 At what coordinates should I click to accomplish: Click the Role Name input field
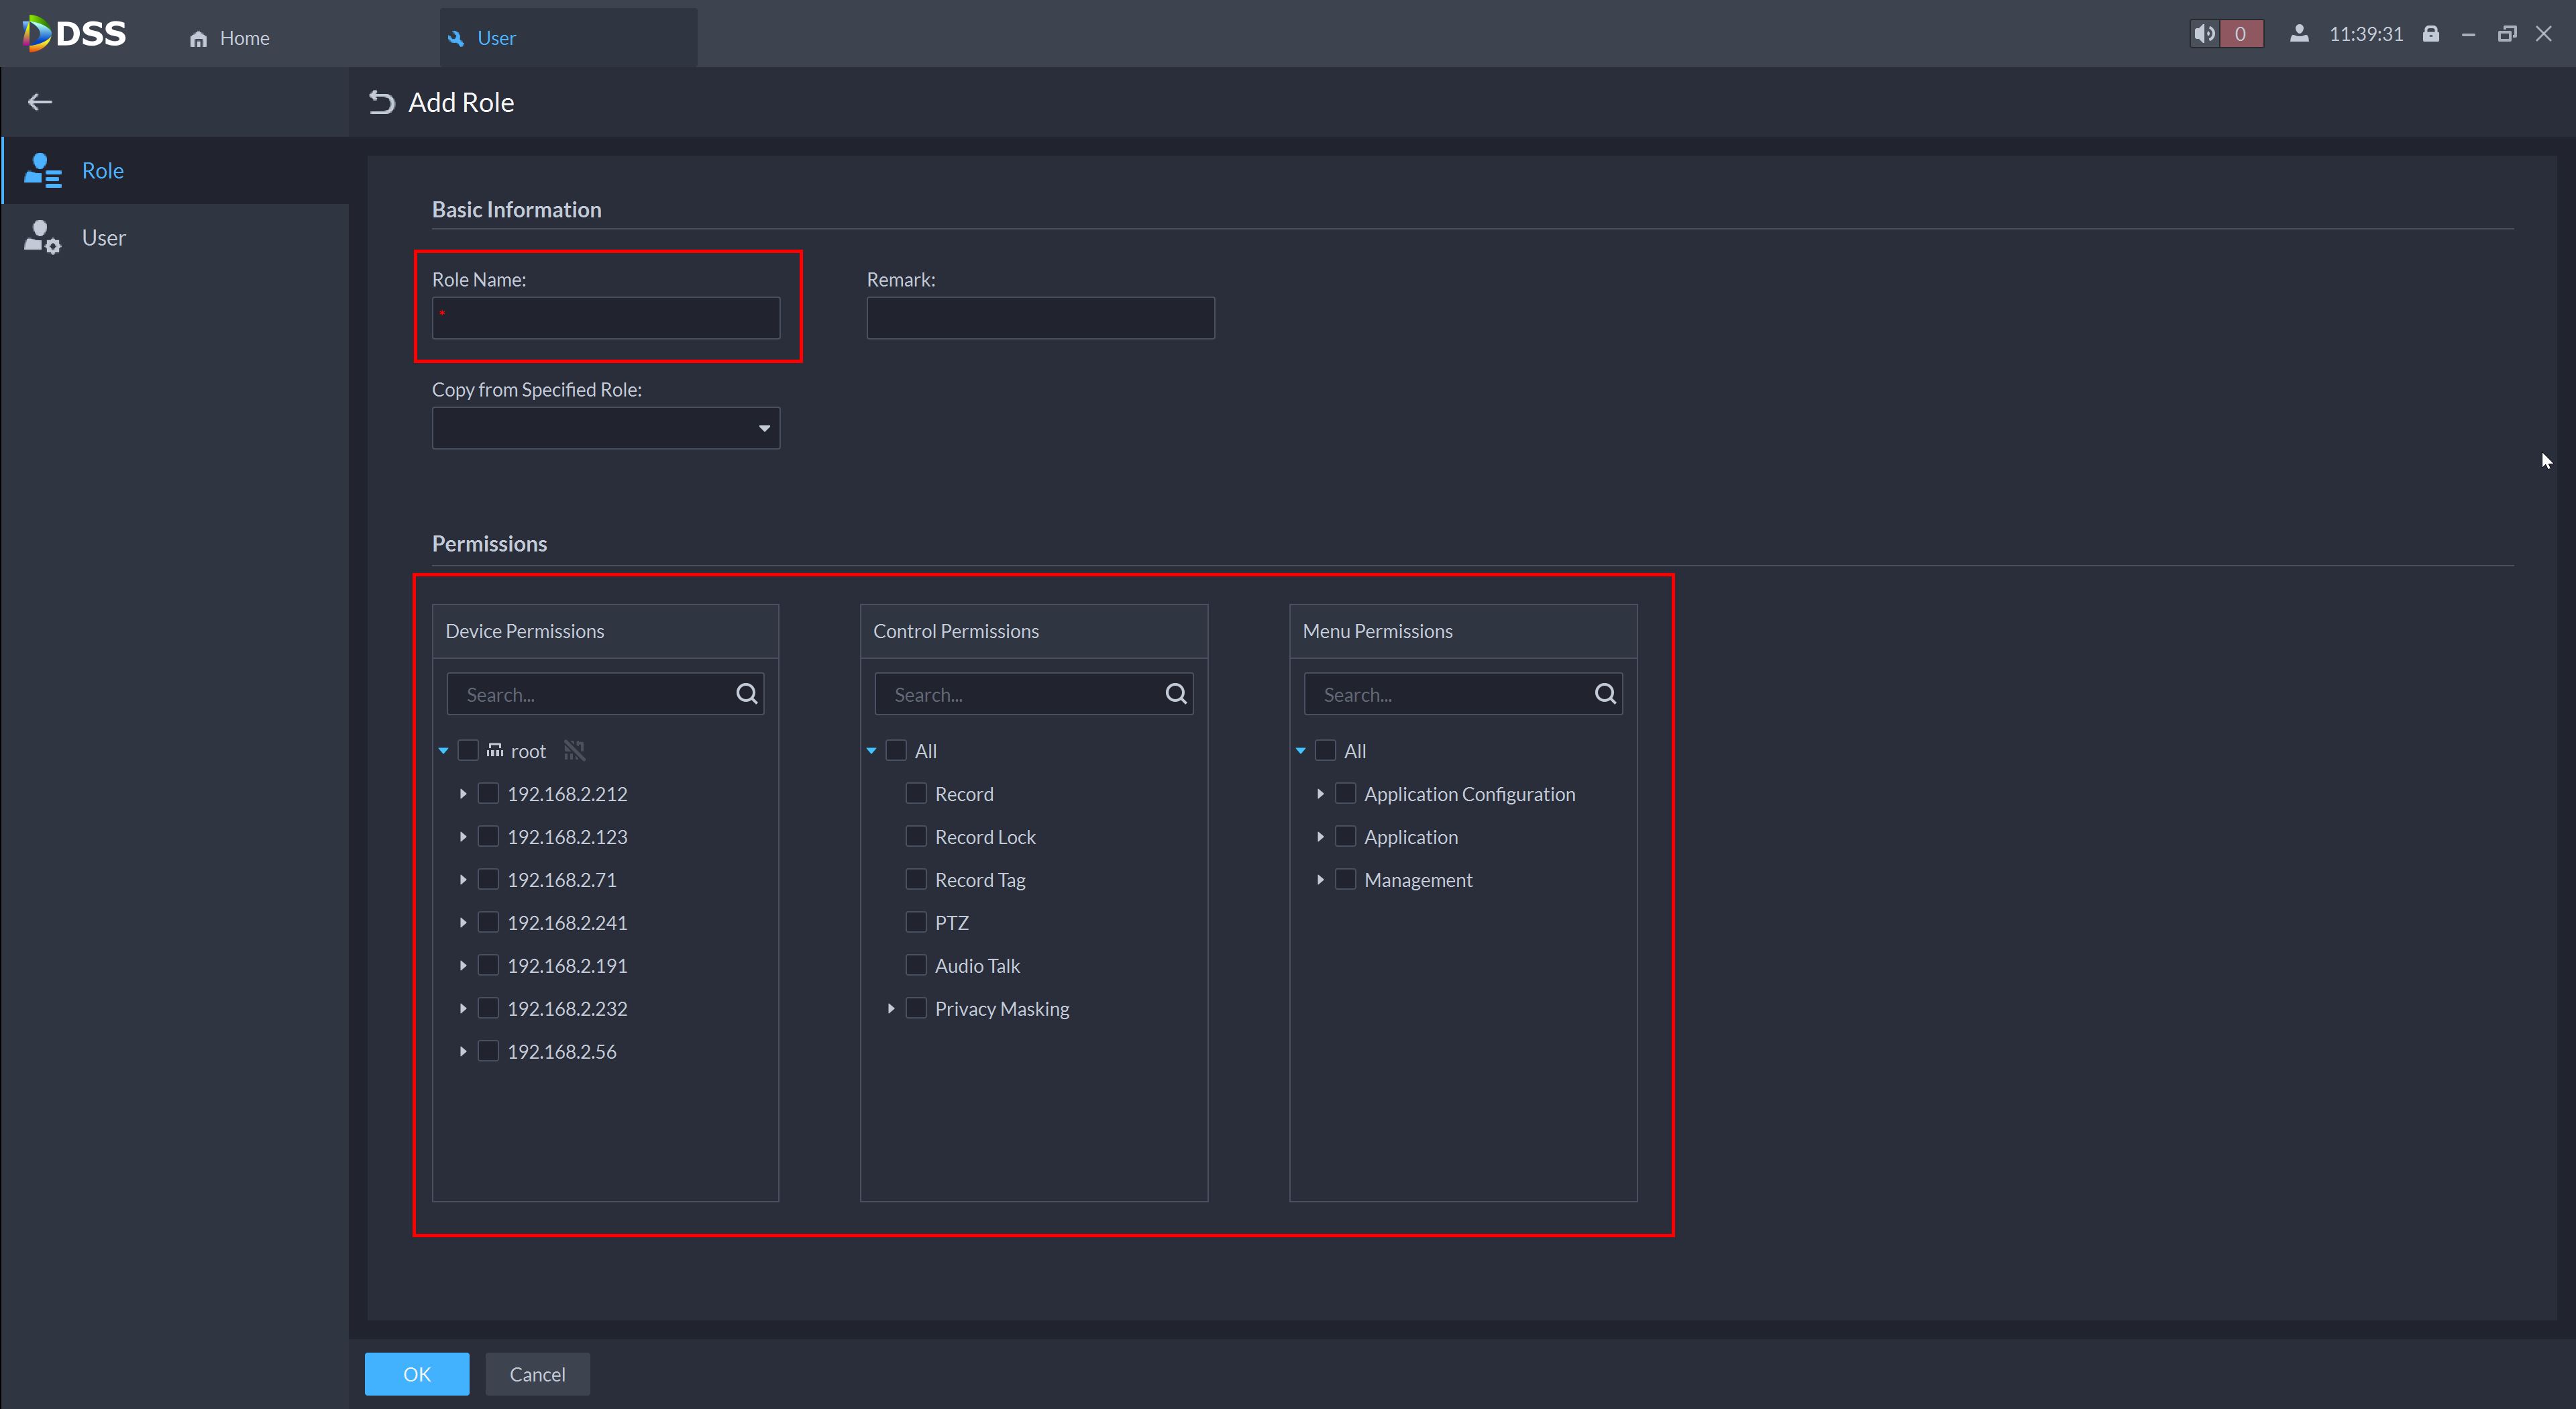tap(606, 318)
